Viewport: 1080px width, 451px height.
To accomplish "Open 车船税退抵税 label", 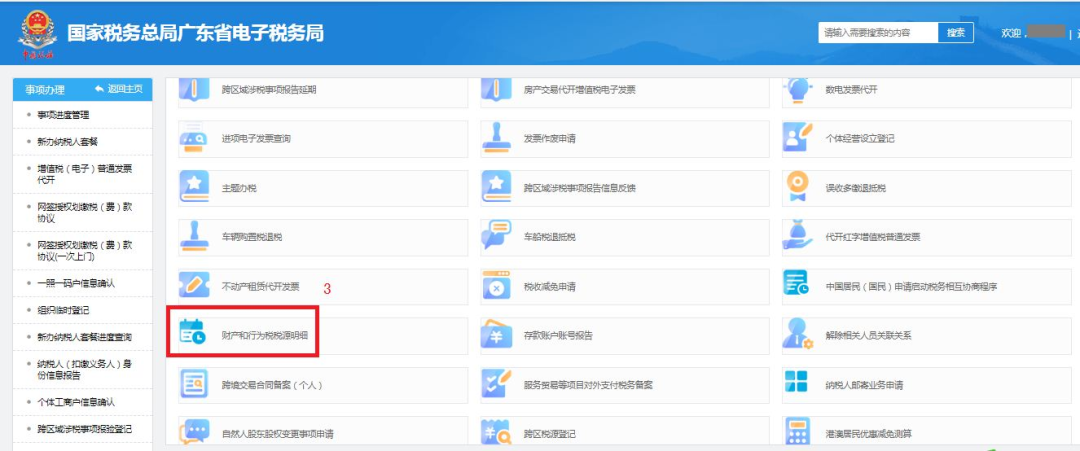I will [x=550, y=237].
